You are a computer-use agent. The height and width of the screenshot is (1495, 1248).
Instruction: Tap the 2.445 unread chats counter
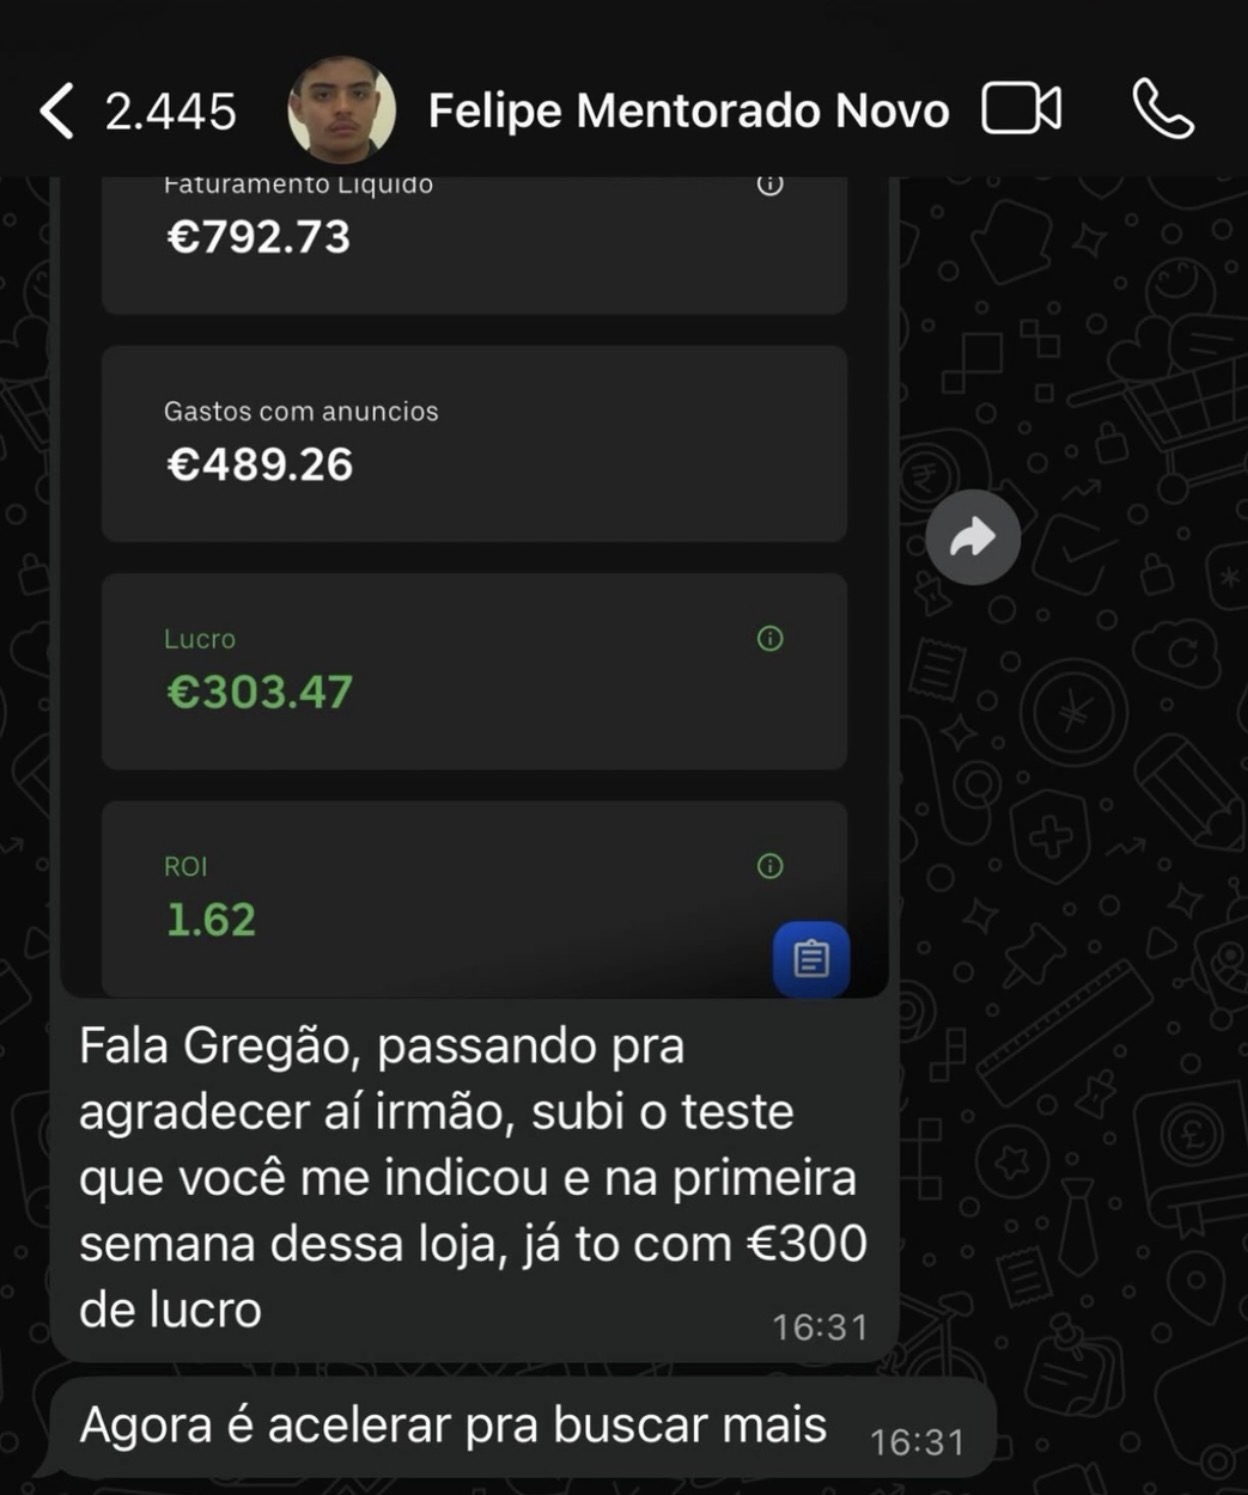pos(171,111)
